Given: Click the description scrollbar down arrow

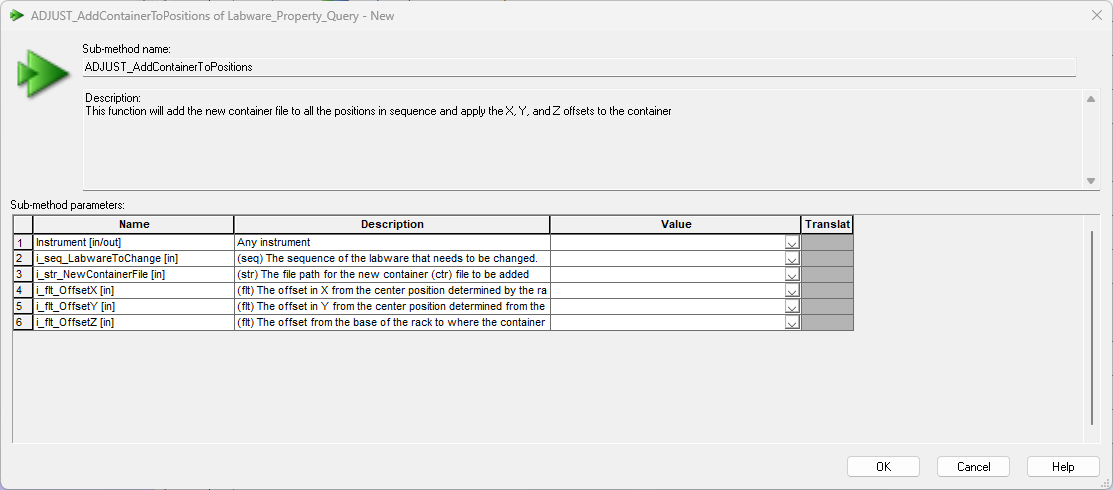Looking at the screenshot, I should coord(1091,181).
